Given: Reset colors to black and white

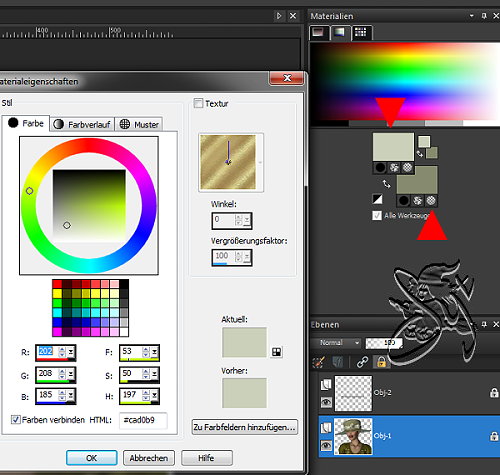Looking at the screenshot, I should tap(377, 199).
